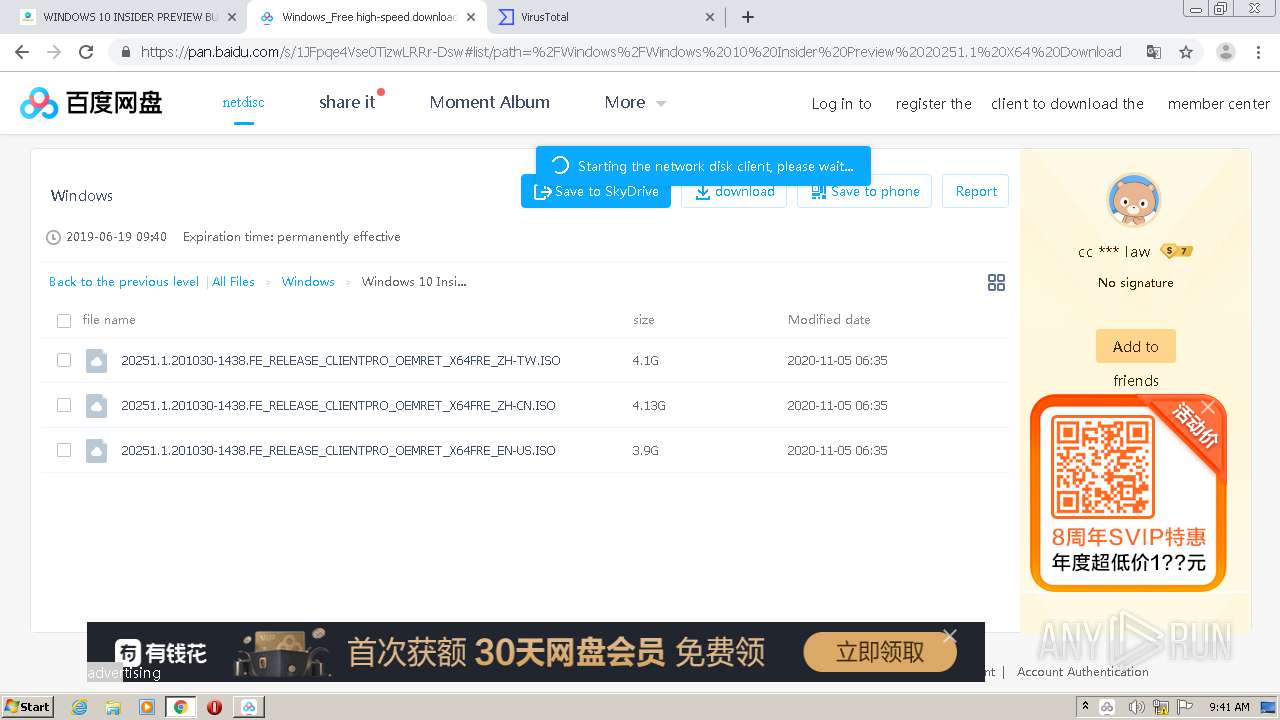Click the gold claim button in the bottom ad

[x=880, y=653]
